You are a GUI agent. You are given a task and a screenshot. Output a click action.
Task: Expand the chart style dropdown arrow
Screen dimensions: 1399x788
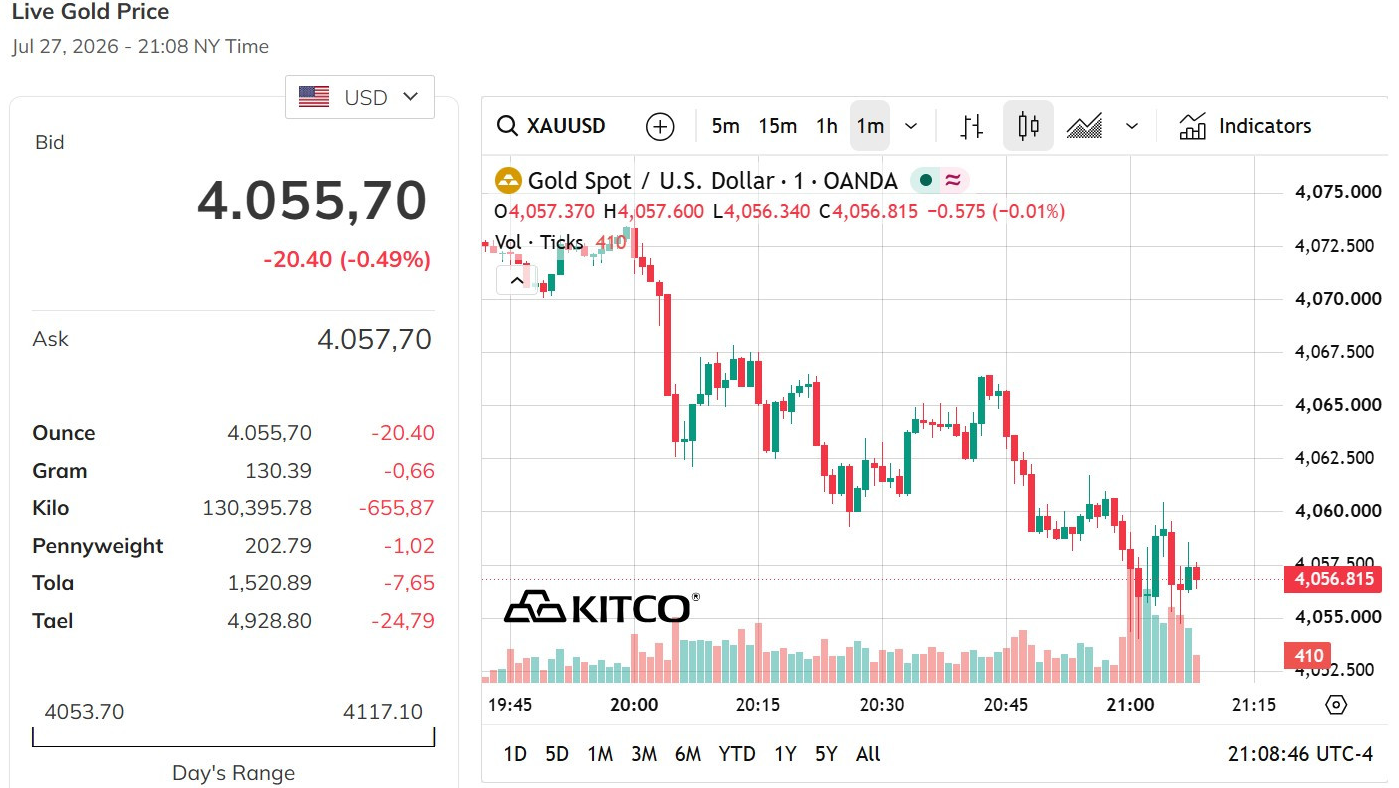coord(1132,126)
